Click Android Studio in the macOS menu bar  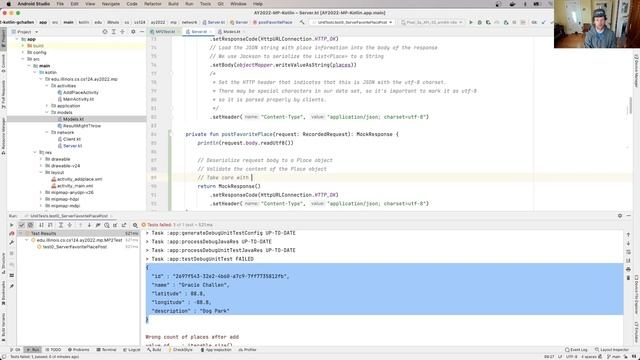pos(33,4)
